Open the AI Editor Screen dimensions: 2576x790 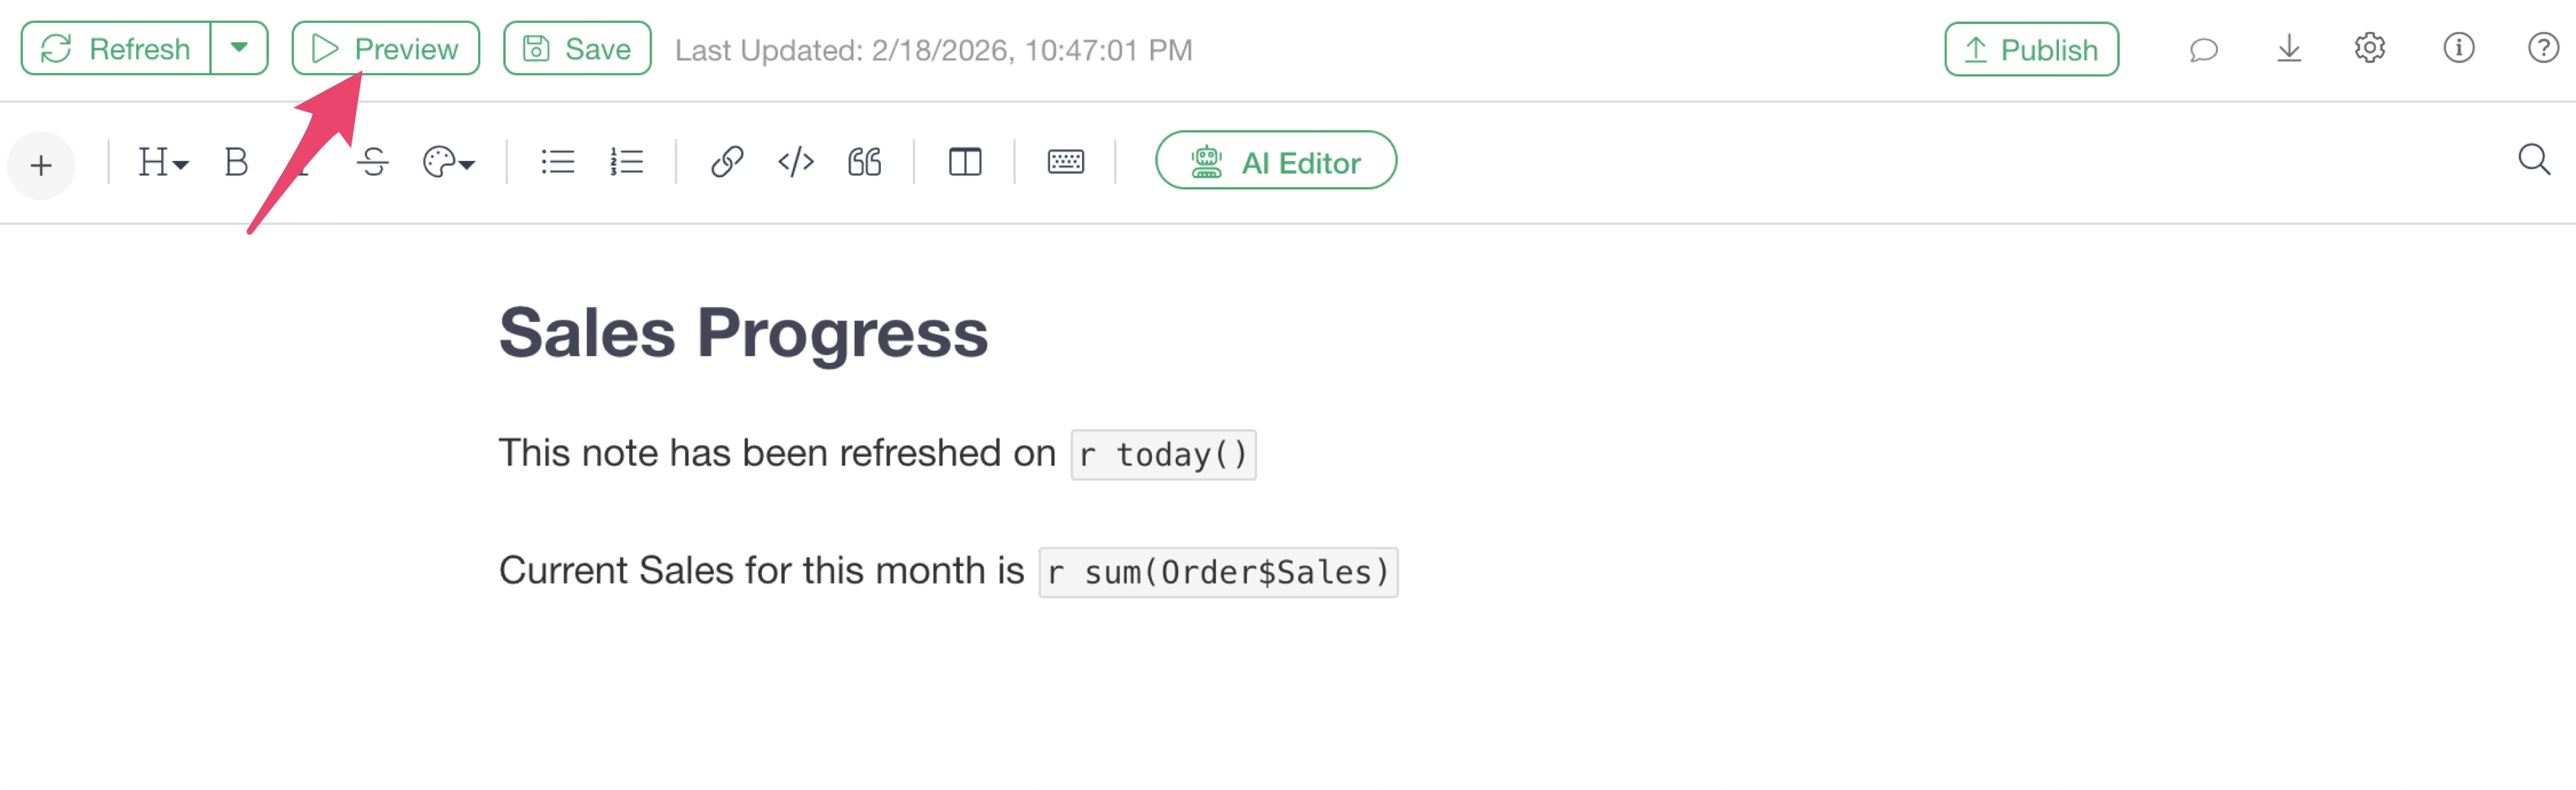tap(1275, 161)
